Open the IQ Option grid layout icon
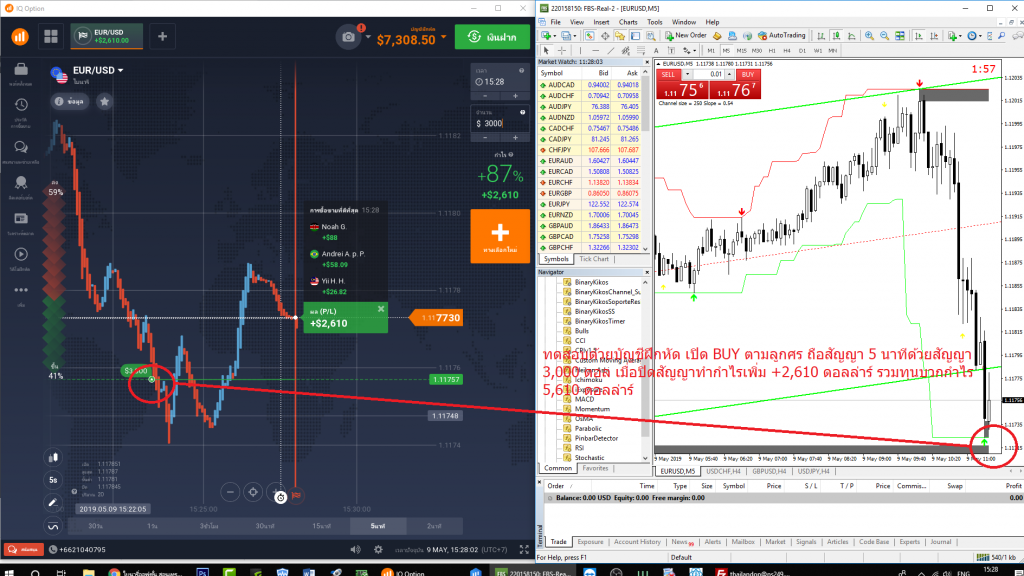 point(51,37)
